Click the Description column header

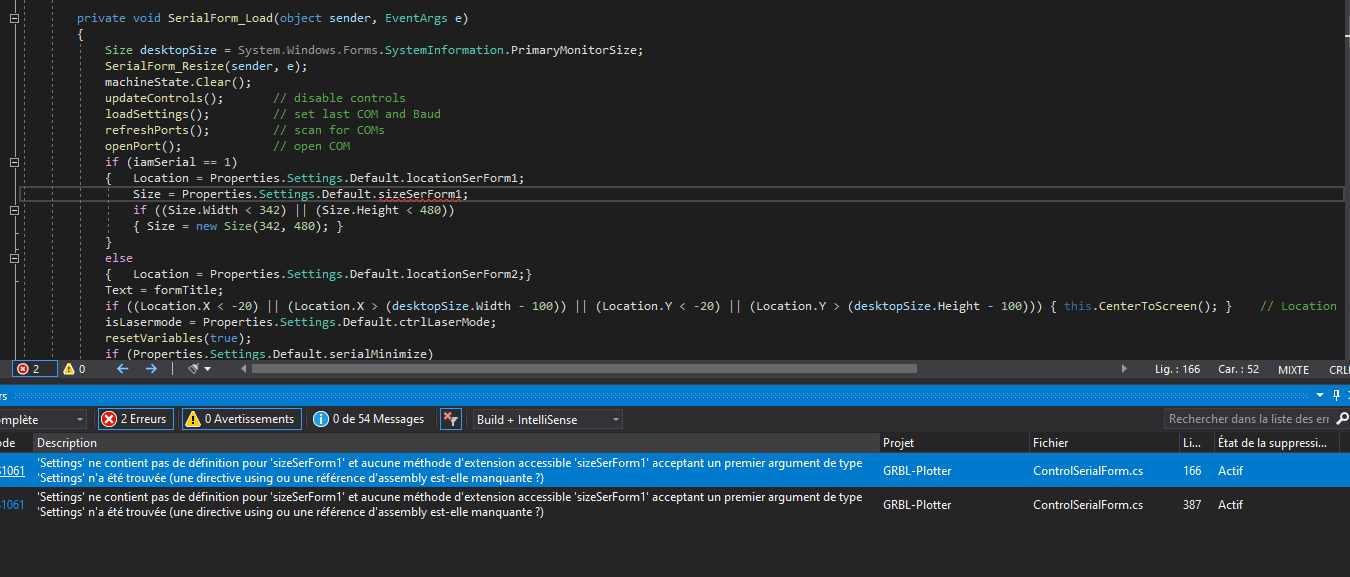pyautogui.click(x=67, y=442)
